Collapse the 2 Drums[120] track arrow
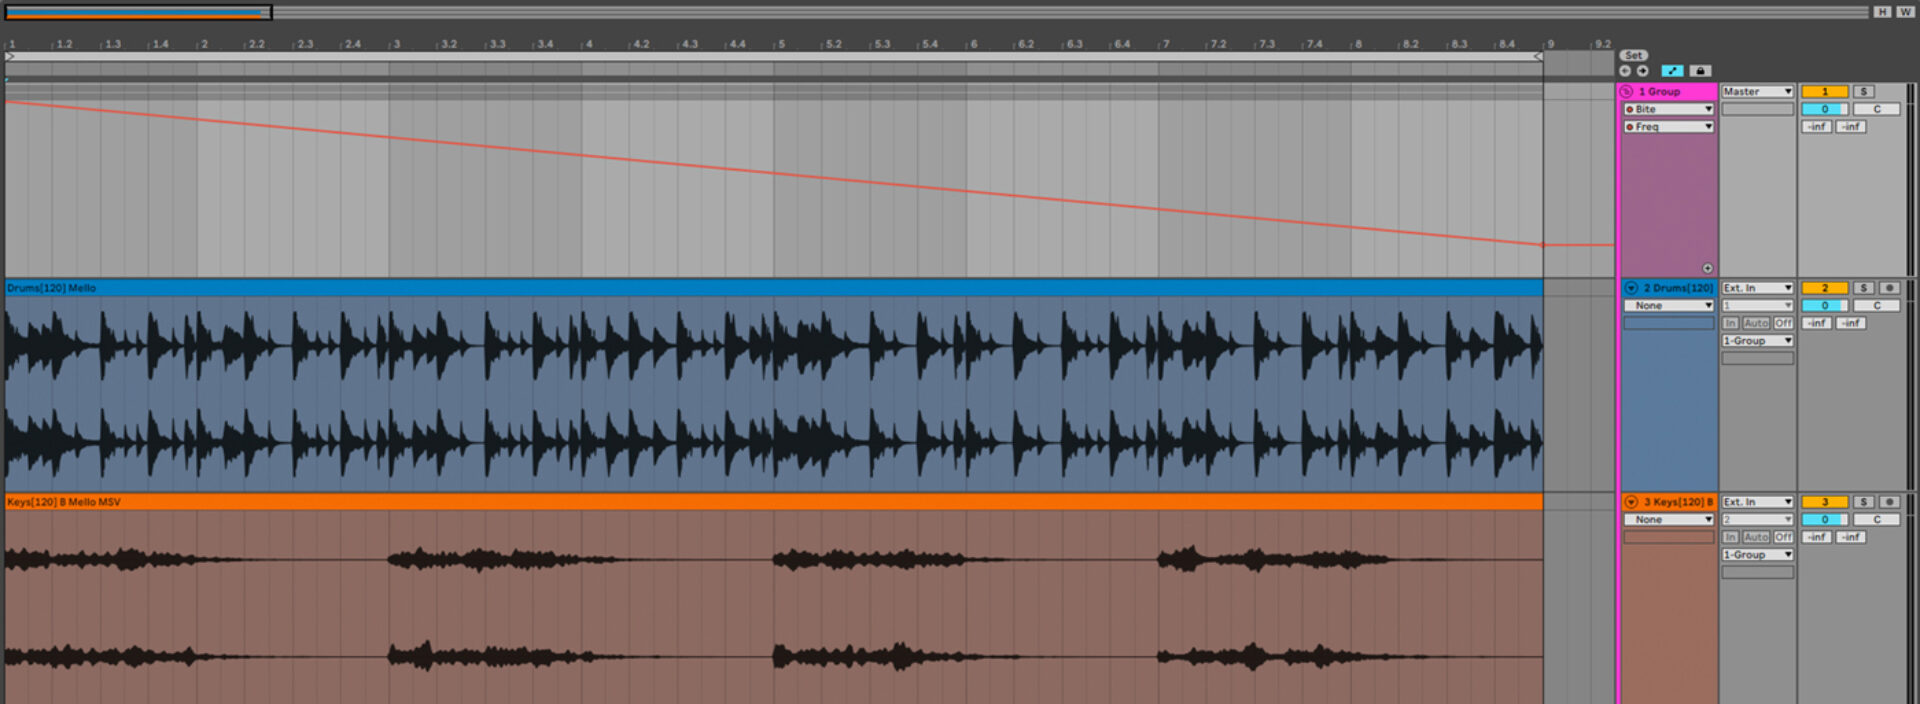1920x704 pixels. [1631, 288]
